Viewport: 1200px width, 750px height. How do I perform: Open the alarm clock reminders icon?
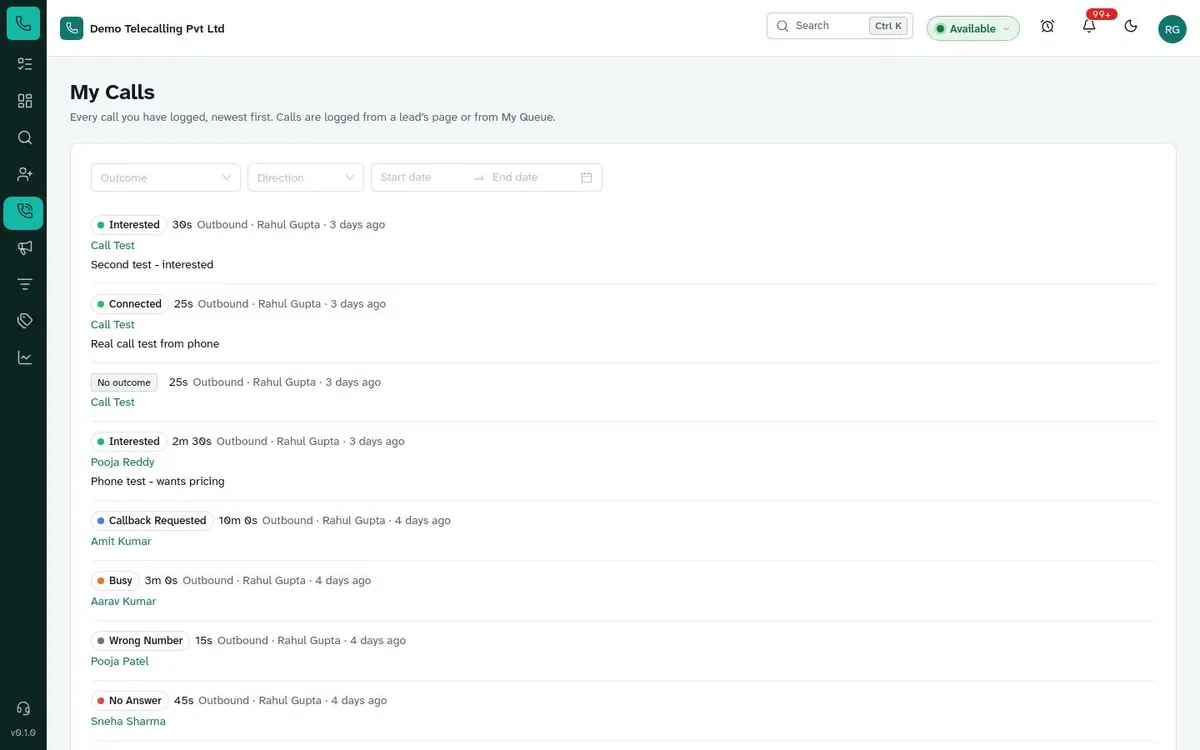pos(1047,27)
